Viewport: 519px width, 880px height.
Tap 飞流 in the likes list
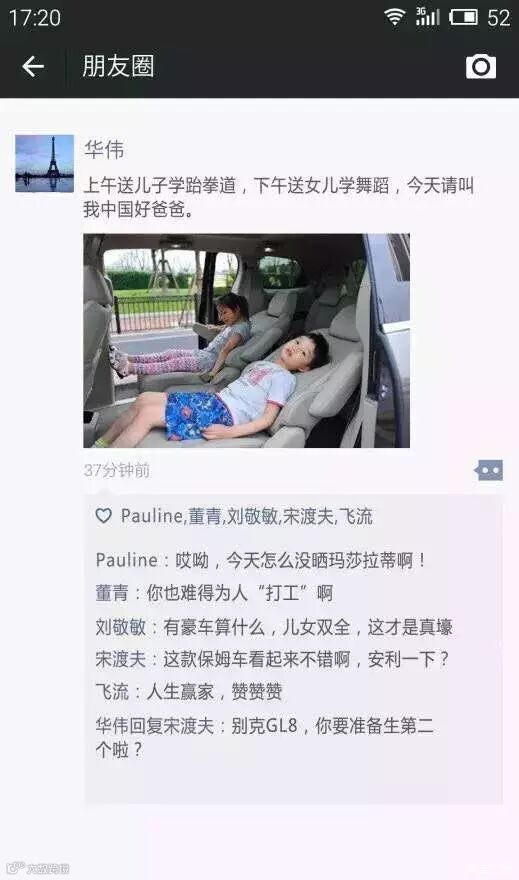coord(356,516)
